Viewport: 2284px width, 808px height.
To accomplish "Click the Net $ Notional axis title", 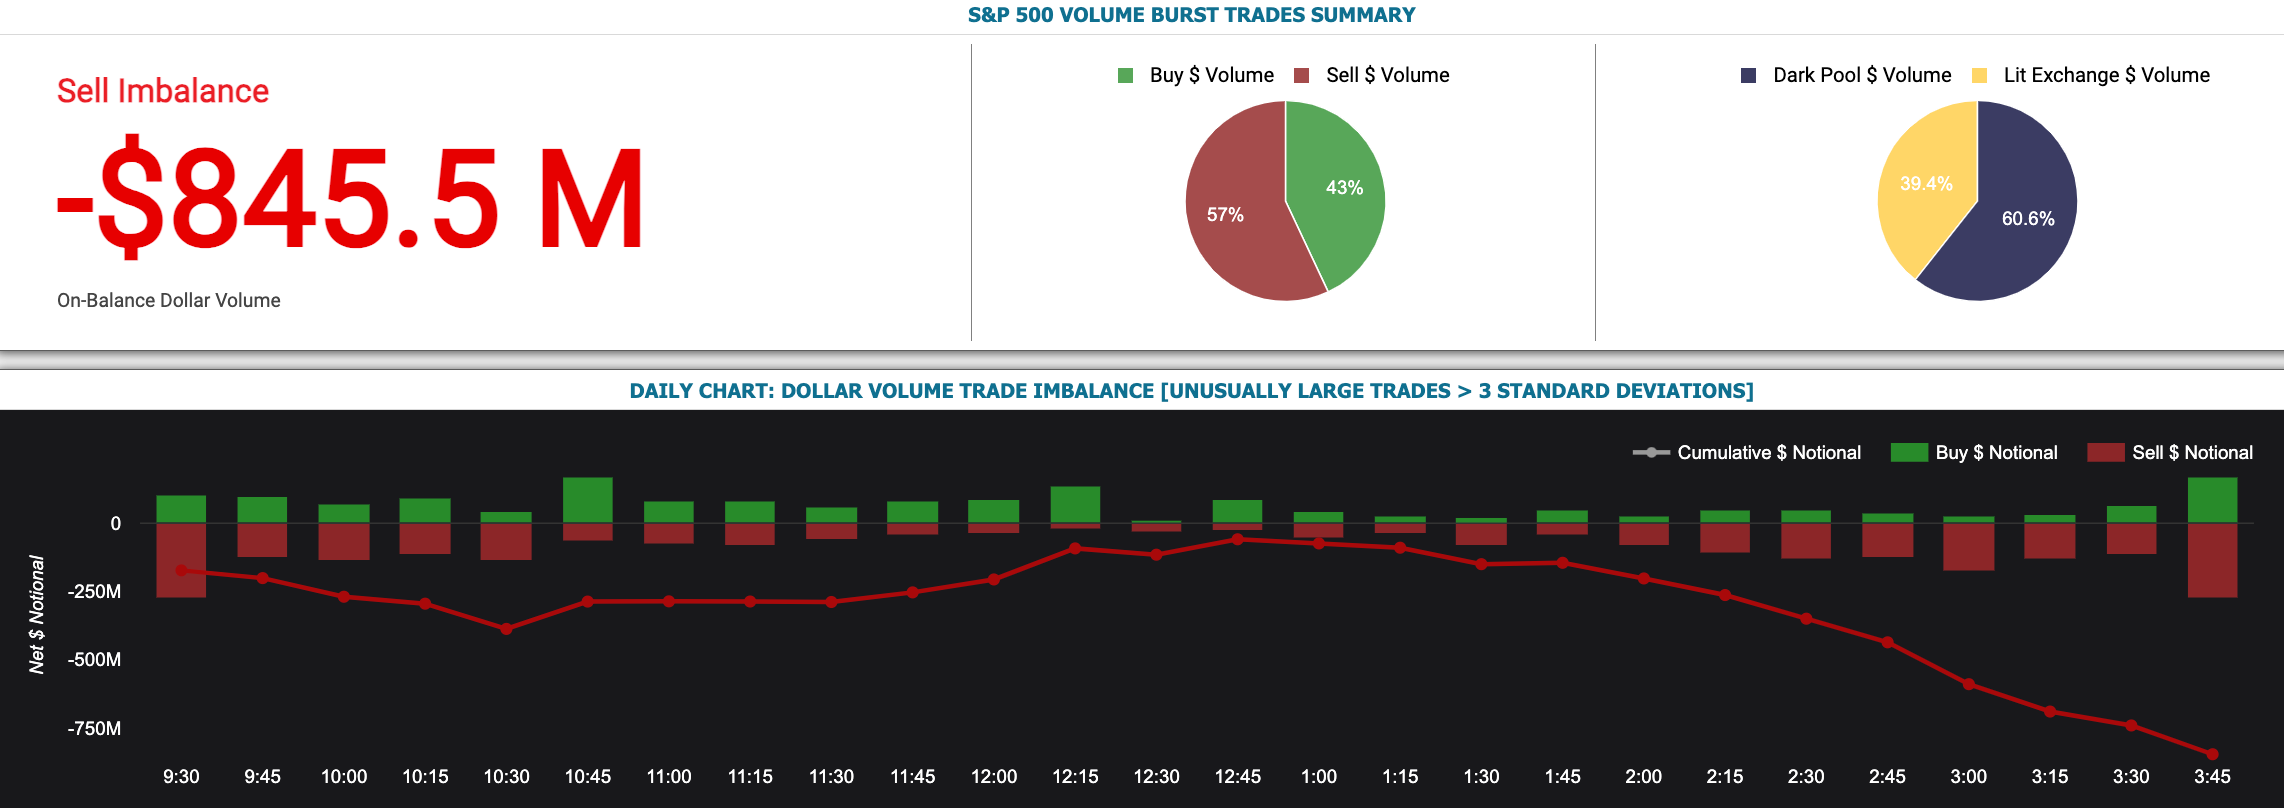I will tap(37, 614).
